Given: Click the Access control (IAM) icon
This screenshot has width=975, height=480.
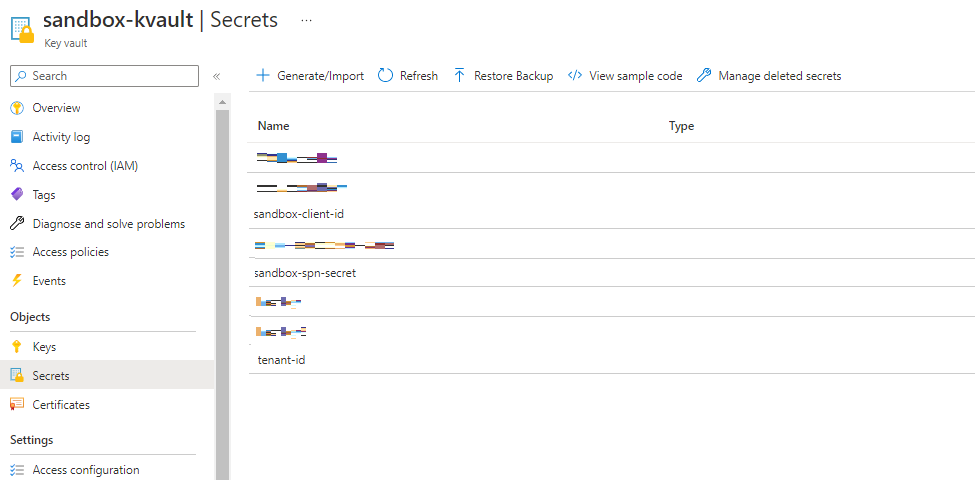Looking at the screenshot, I should (x=17, y=166).
